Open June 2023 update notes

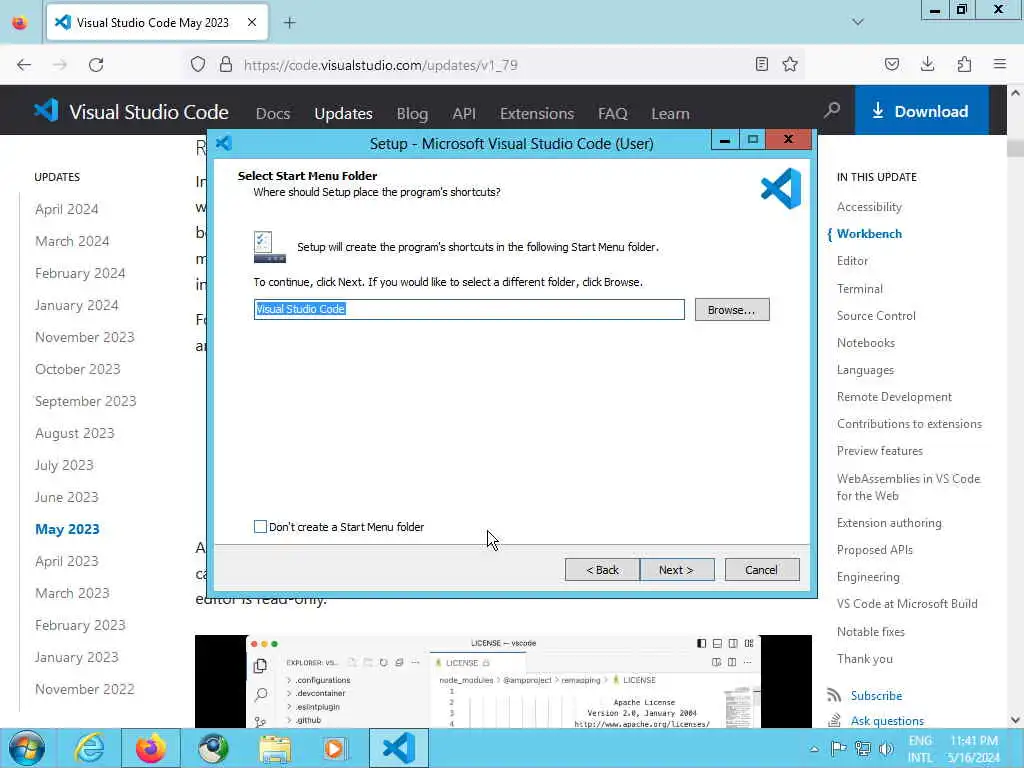(67, 497)
